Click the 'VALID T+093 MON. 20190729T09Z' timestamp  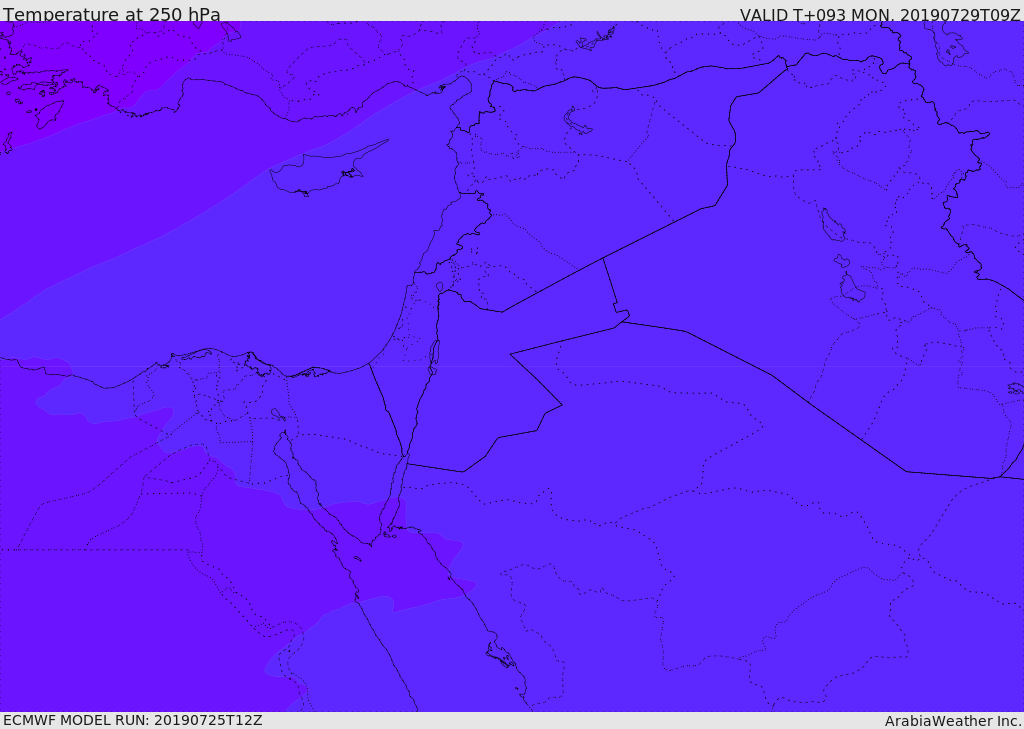tap(880, 15)
